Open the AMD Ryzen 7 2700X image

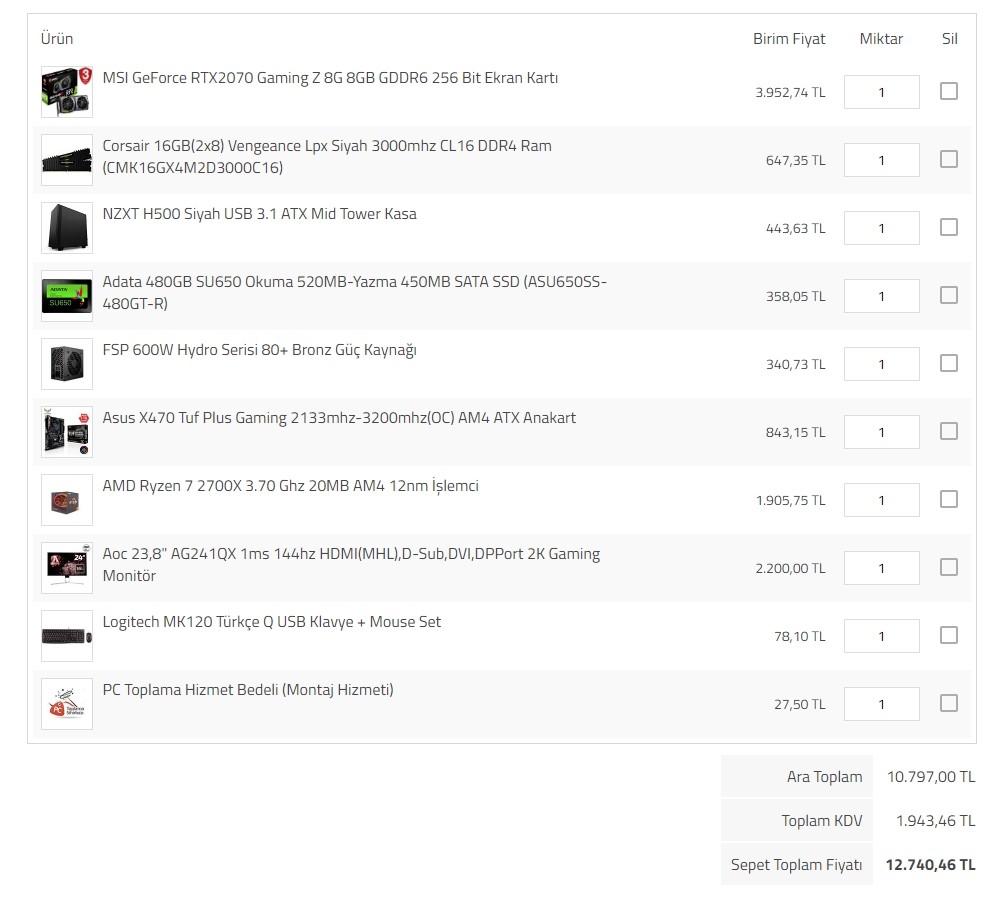coord(67,500)
